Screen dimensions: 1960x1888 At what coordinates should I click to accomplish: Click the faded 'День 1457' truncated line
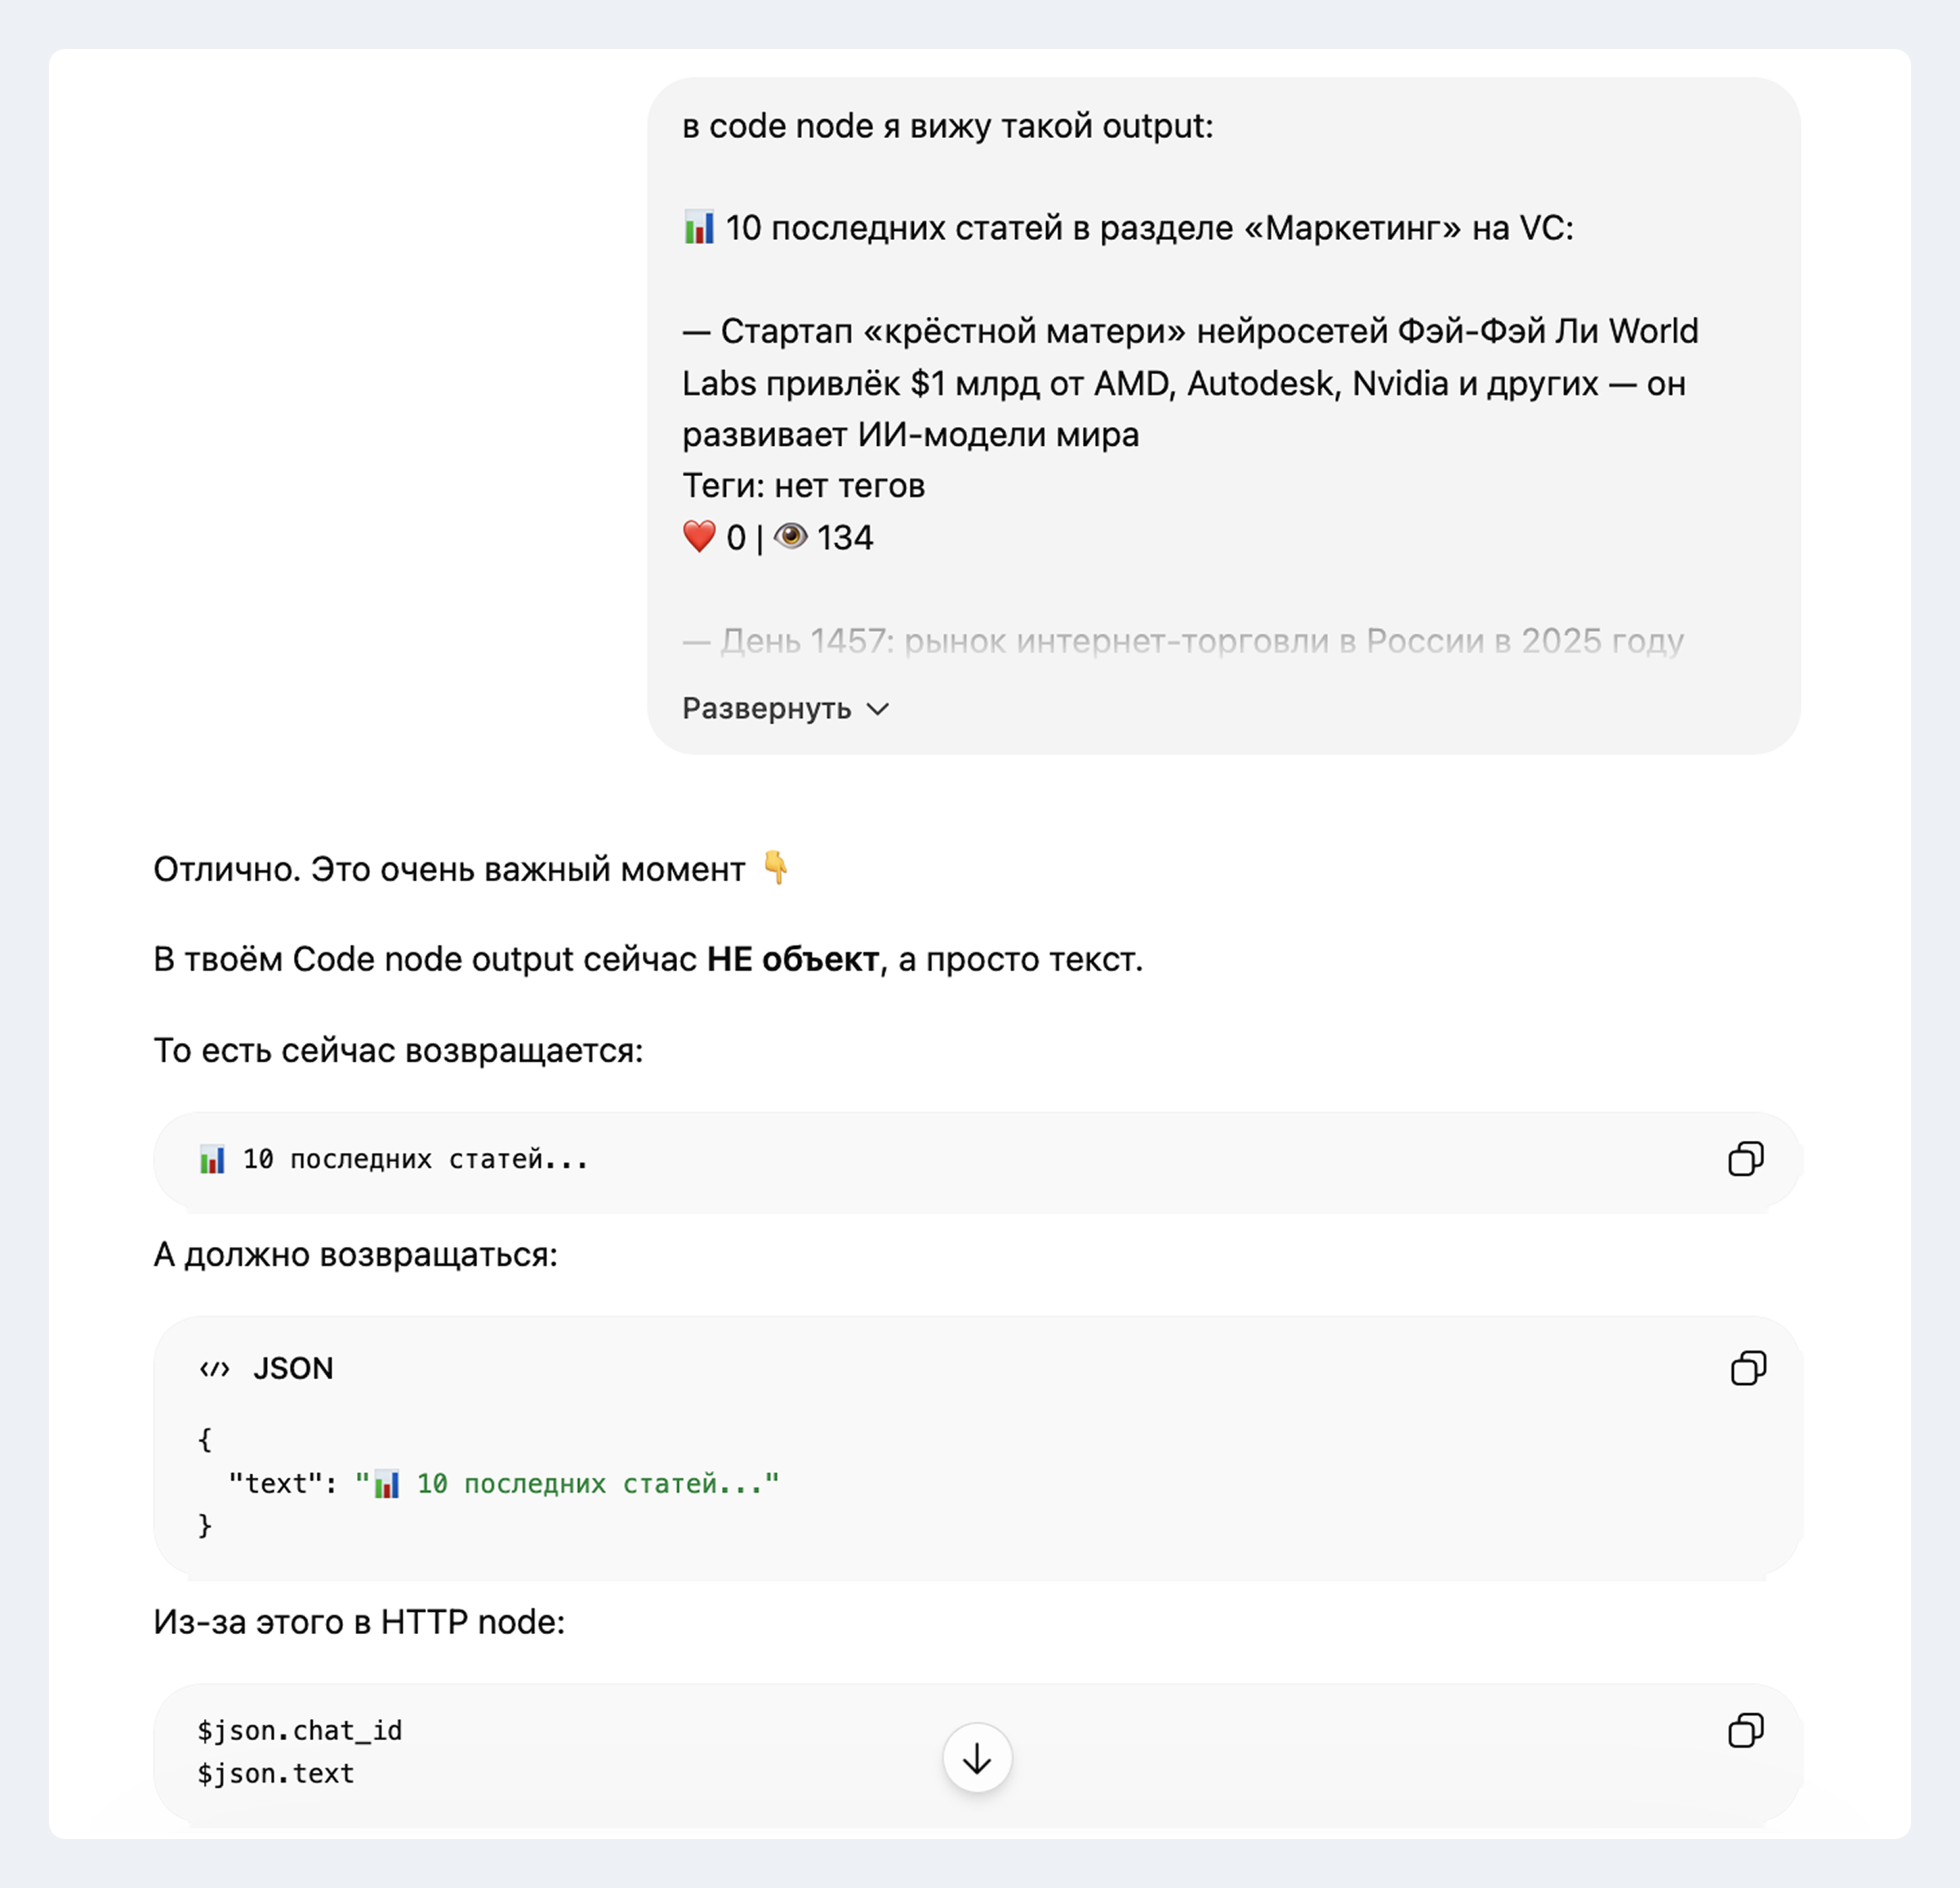point(1183,640)
